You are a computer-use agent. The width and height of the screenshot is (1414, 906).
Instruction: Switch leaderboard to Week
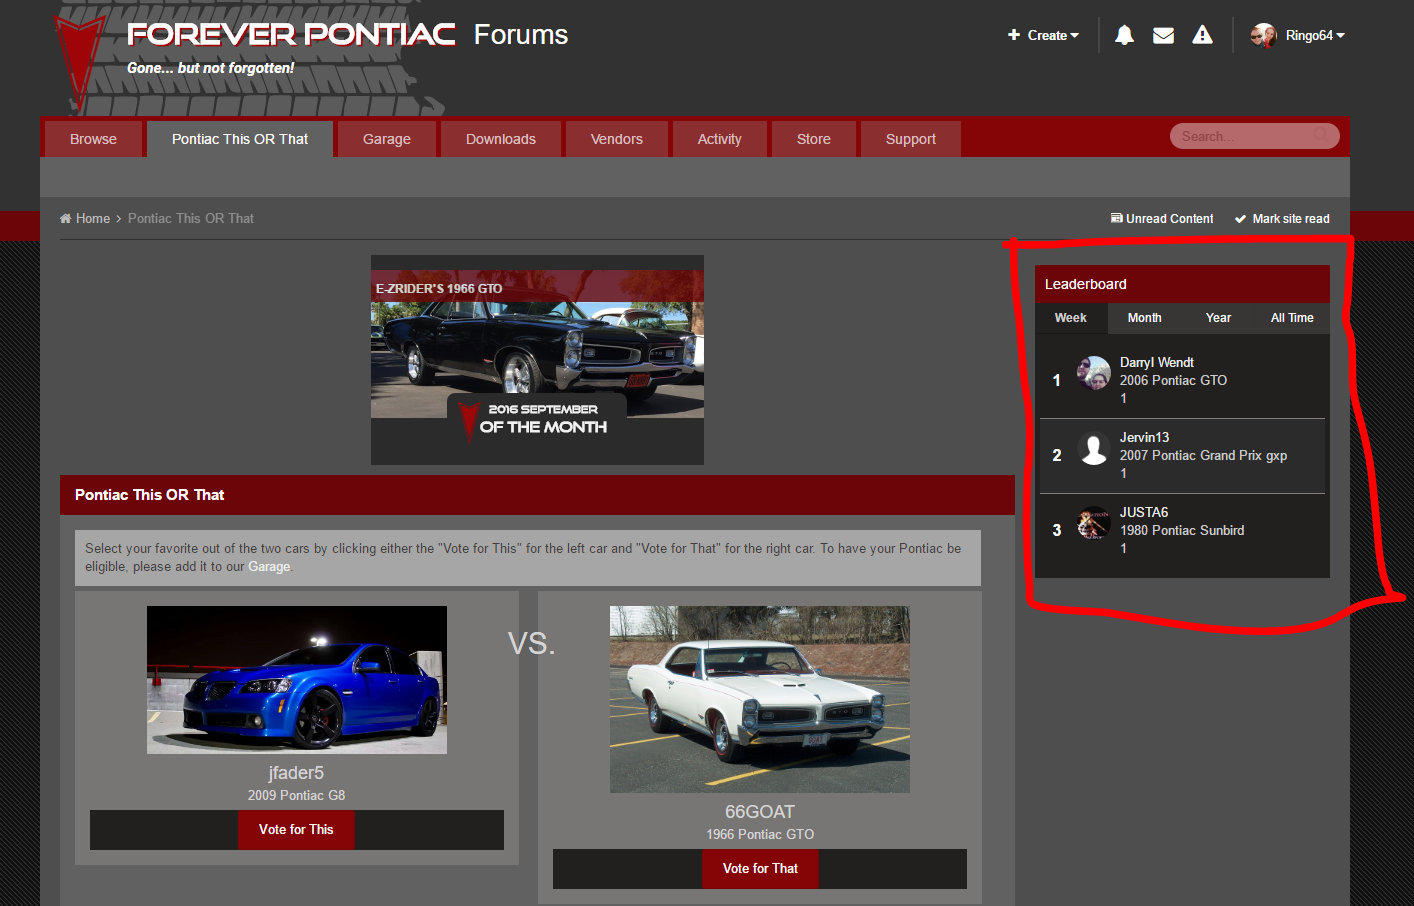click(x=1071, y=318)
